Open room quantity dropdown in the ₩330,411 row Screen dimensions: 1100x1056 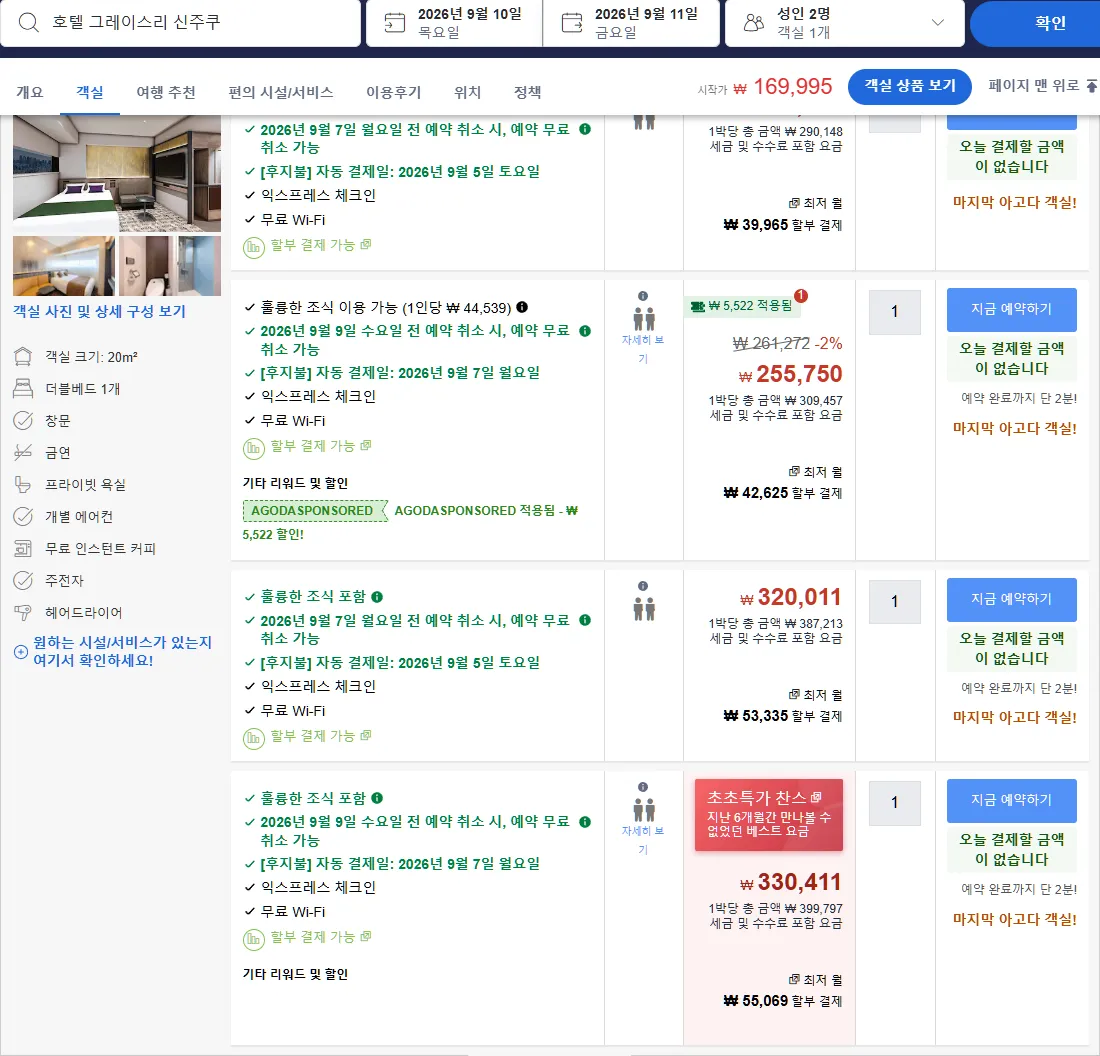[x=894, y=803]
